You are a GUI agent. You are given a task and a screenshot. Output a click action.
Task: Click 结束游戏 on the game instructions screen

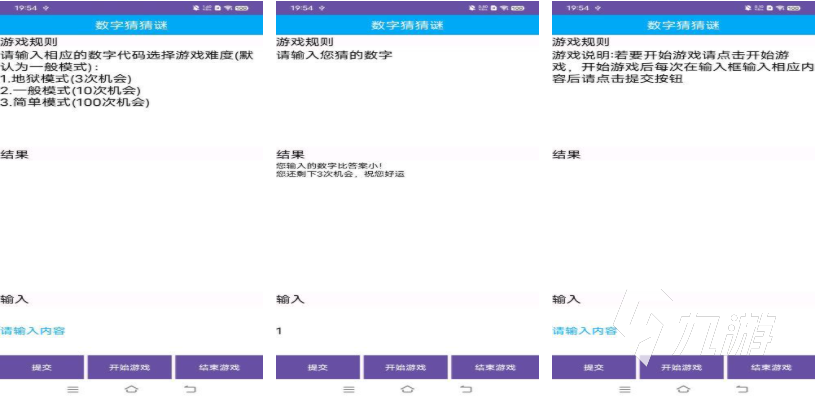pyautogui.click(x=771, y=367)
